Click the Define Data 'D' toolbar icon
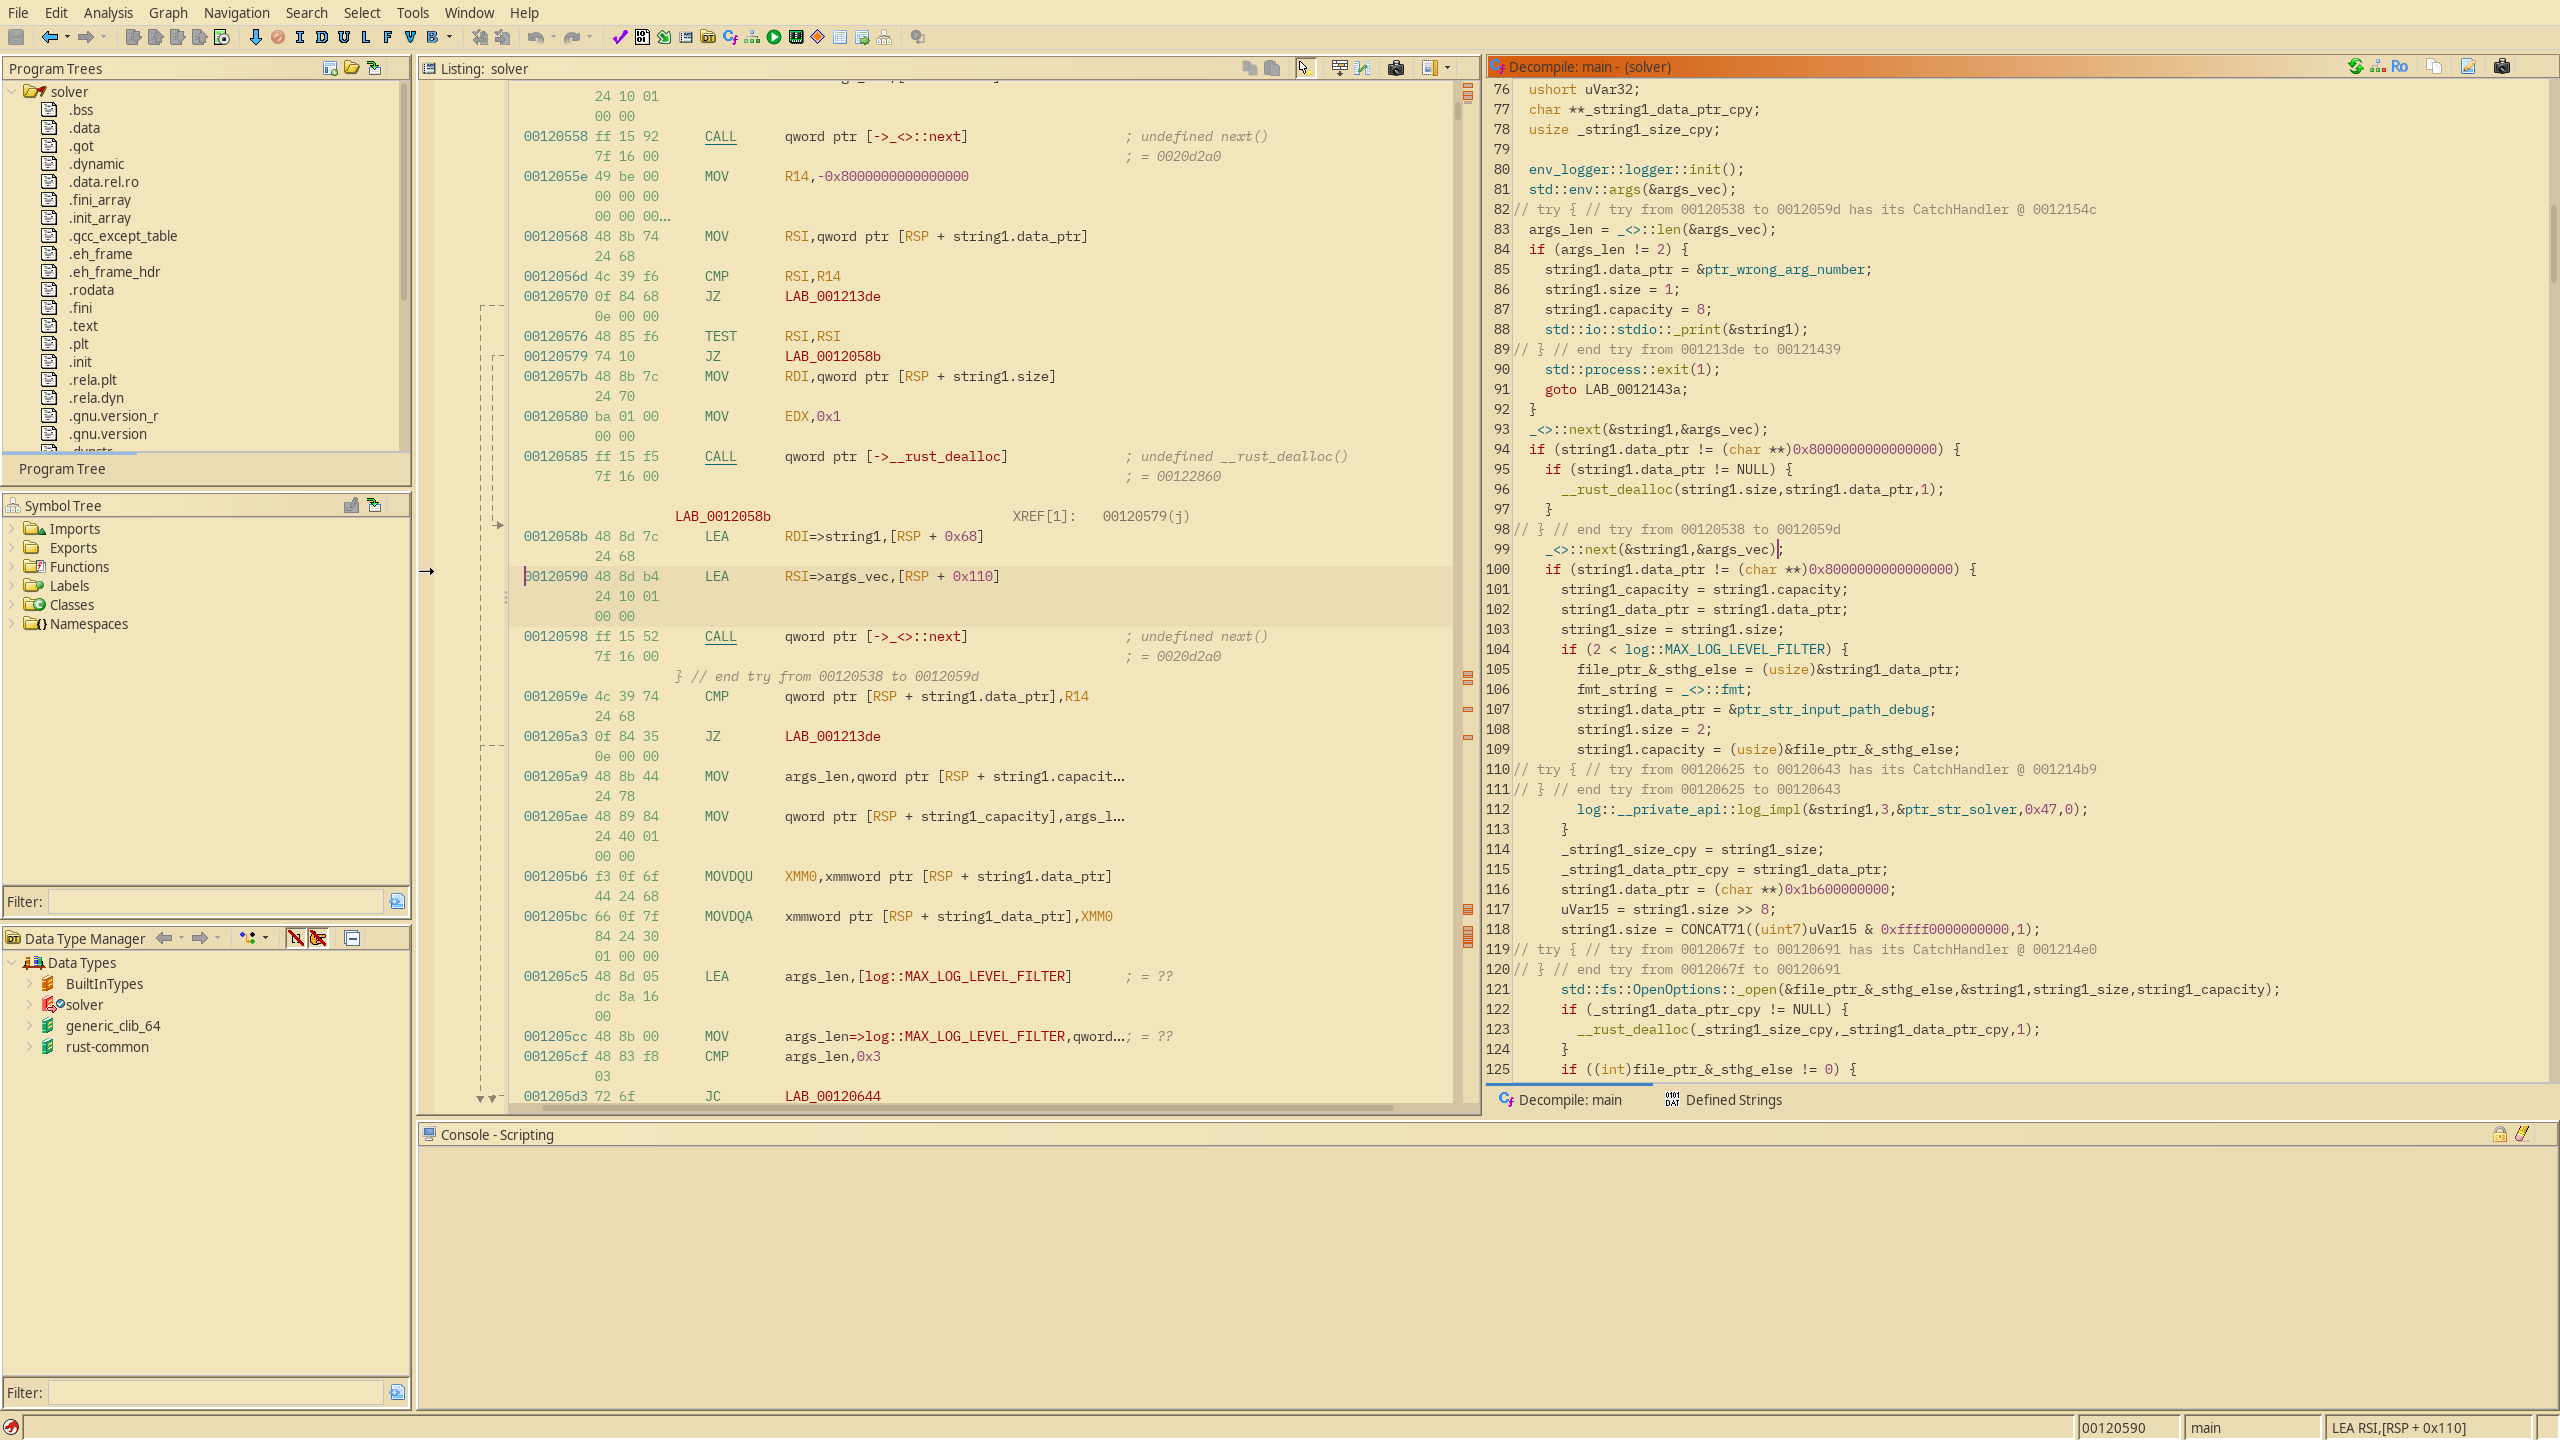Image resolution: width=2560 pixels, height=1440 pixels. [x=321, y=37]
